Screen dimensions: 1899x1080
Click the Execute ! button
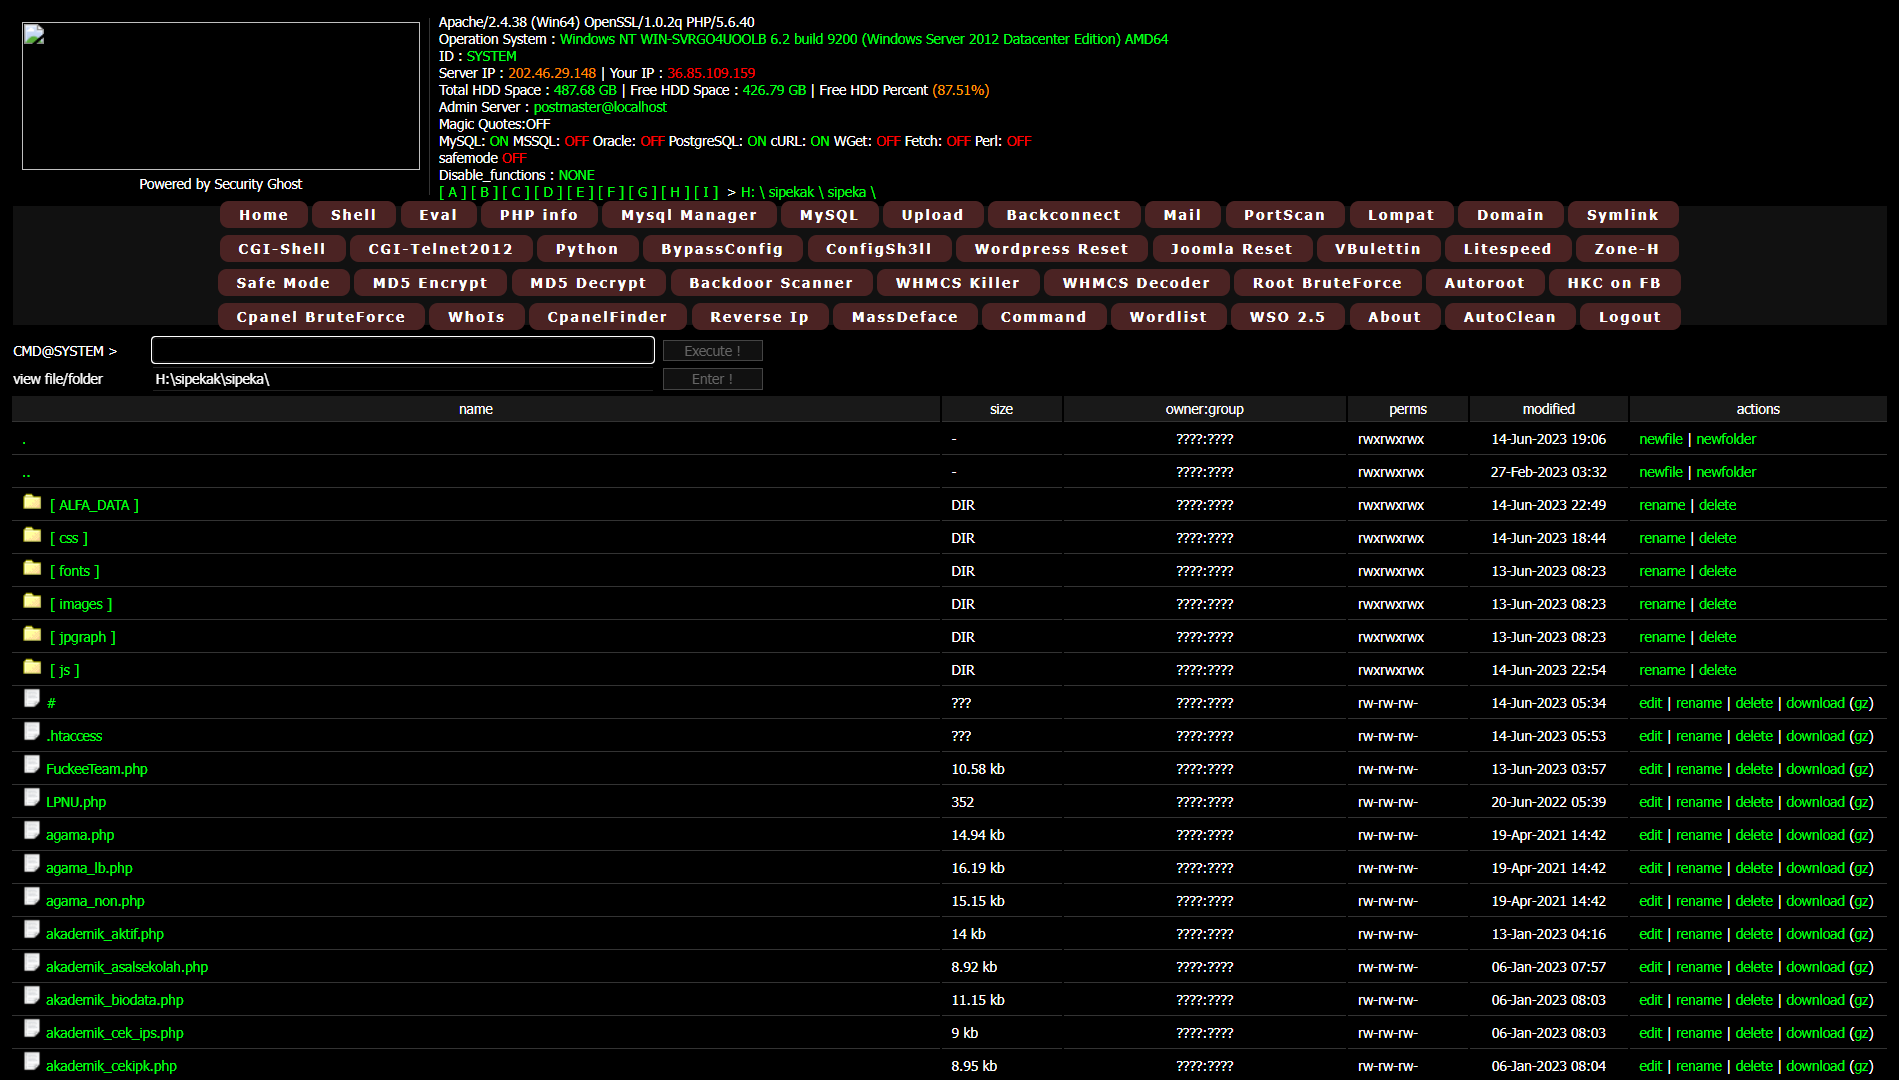(x=713, y=351)
